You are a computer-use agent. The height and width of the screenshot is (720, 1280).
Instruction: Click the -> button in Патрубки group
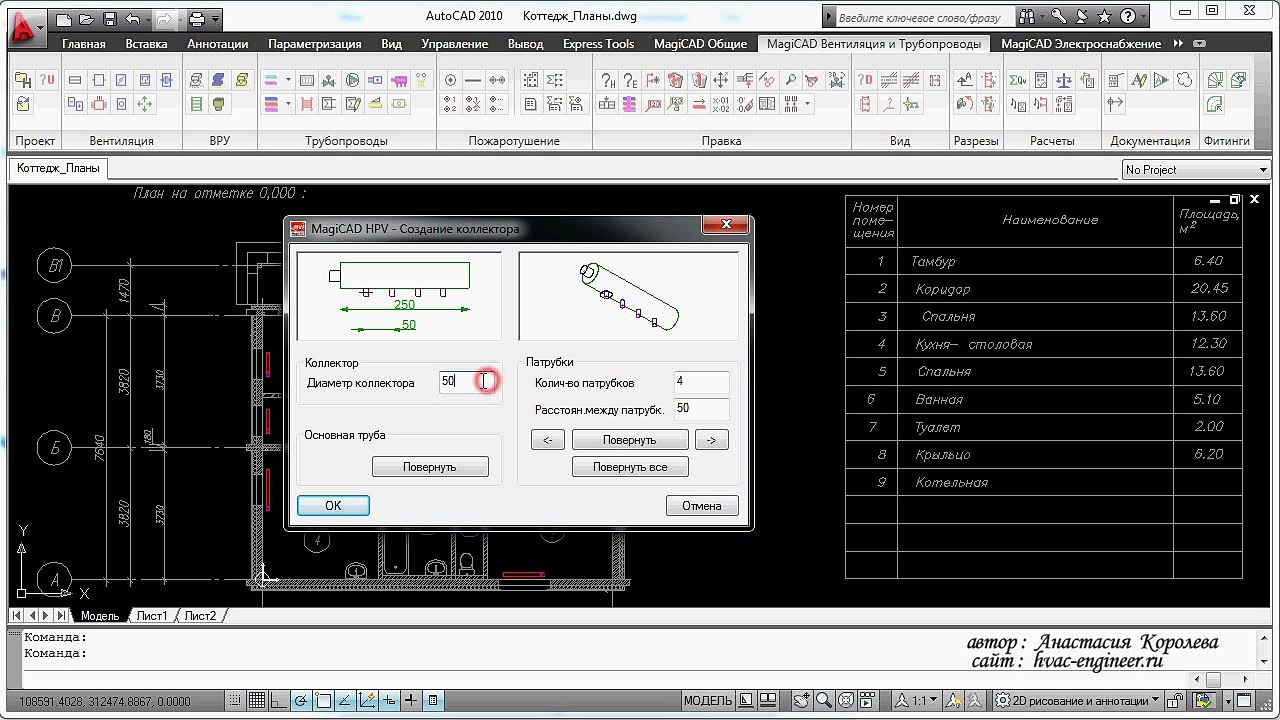711,440
